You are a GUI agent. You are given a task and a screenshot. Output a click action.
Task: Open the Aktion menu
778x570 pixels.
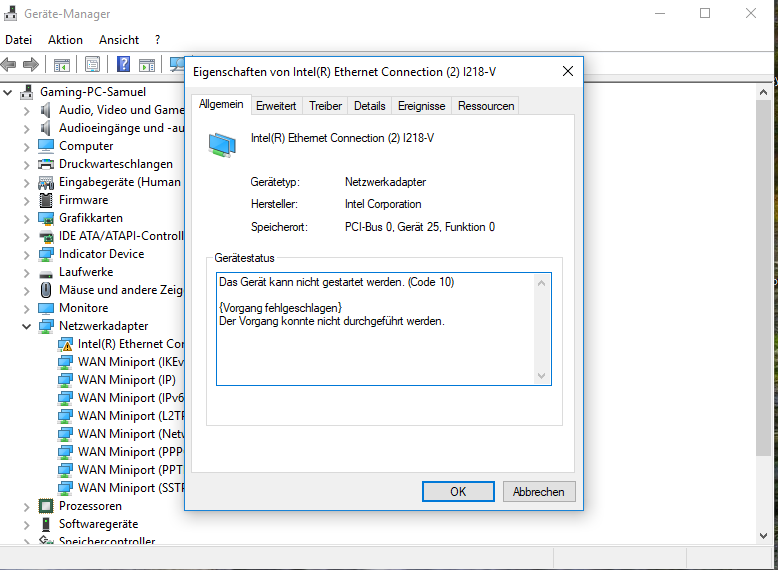65,40
